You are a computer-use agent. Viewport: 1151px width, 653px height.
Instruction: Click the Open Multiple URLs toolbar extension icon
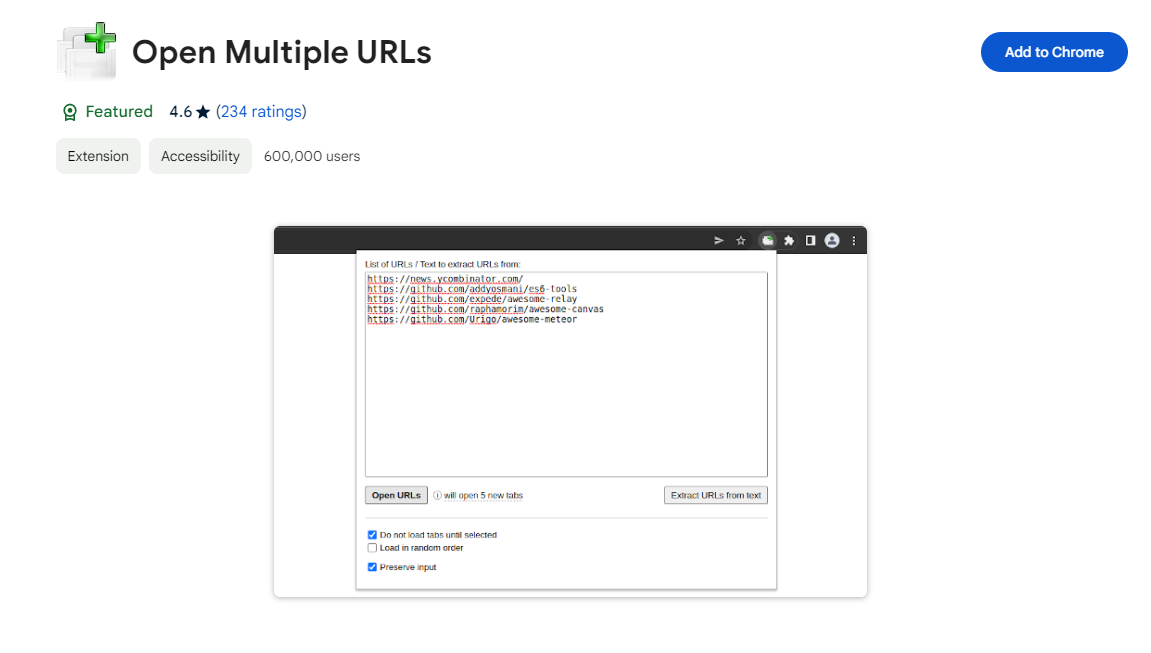(x=767, y=241)
